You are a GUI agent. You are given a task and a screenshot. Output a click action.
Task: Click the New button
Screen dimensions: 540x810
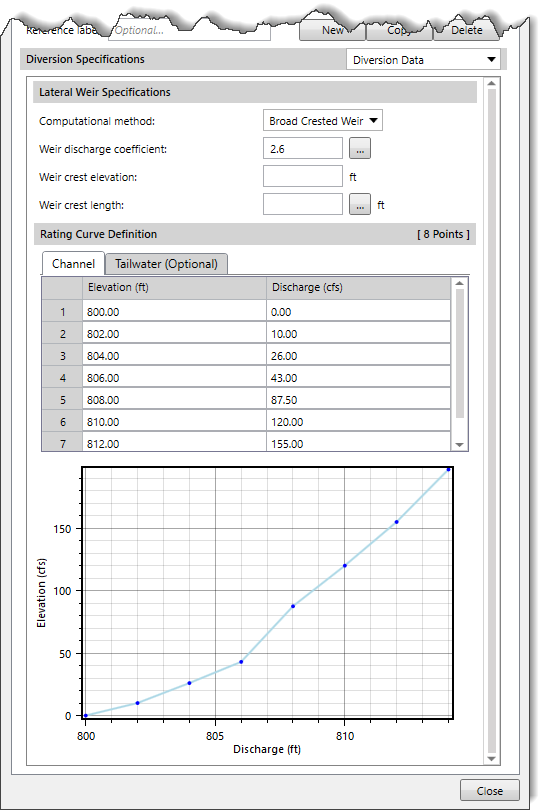pyautogui.click(x=332, y=30)
